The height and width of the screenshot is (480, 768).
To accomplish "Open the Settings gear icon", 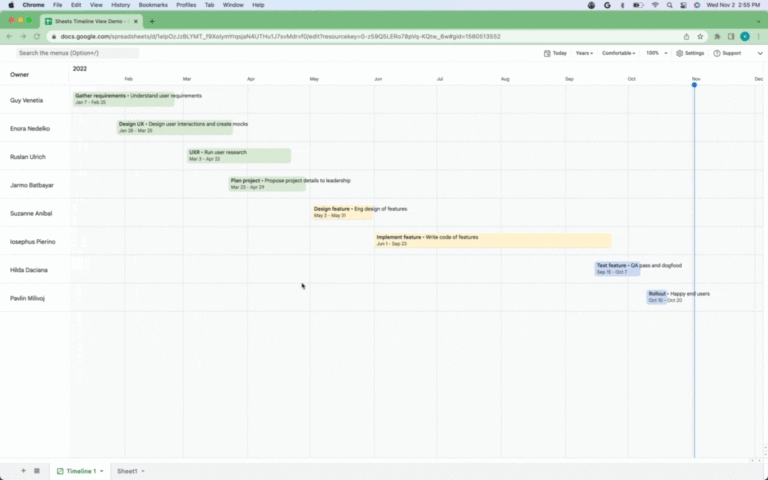I will point(679,53).
